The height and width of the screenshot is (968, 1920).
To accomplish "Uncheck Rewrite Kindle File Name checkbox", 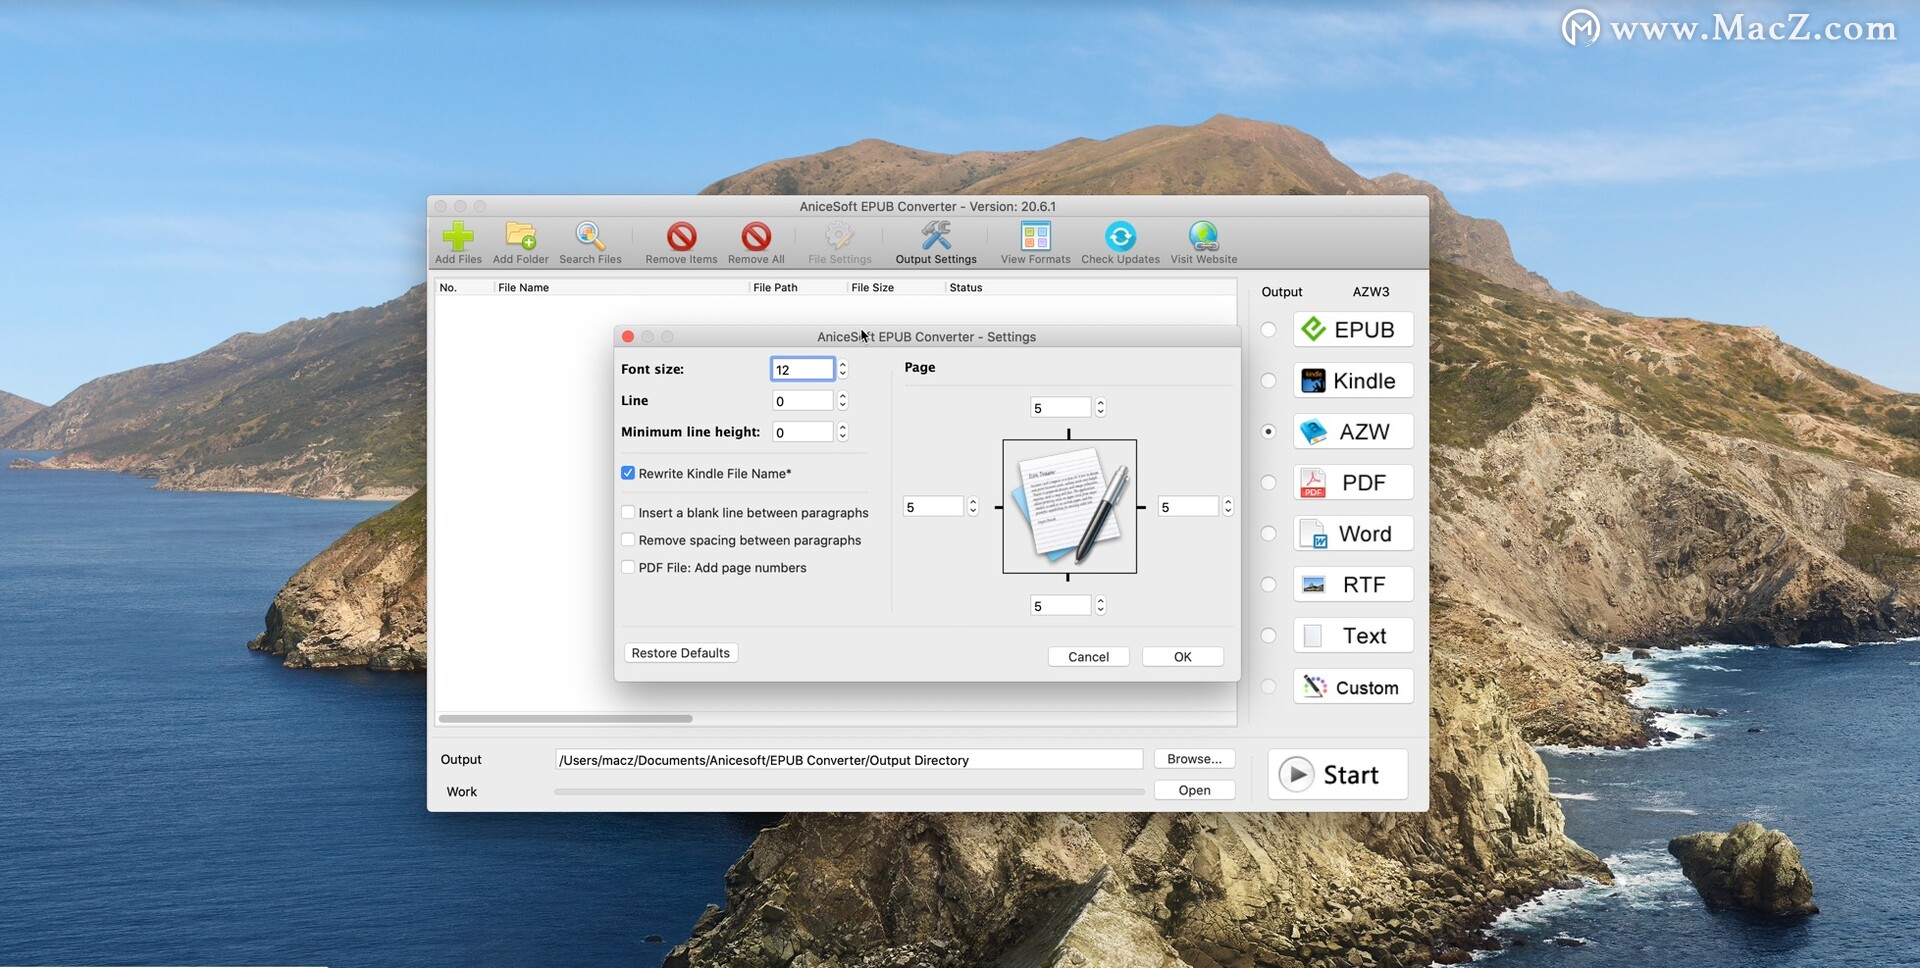I will coord(628,473).
